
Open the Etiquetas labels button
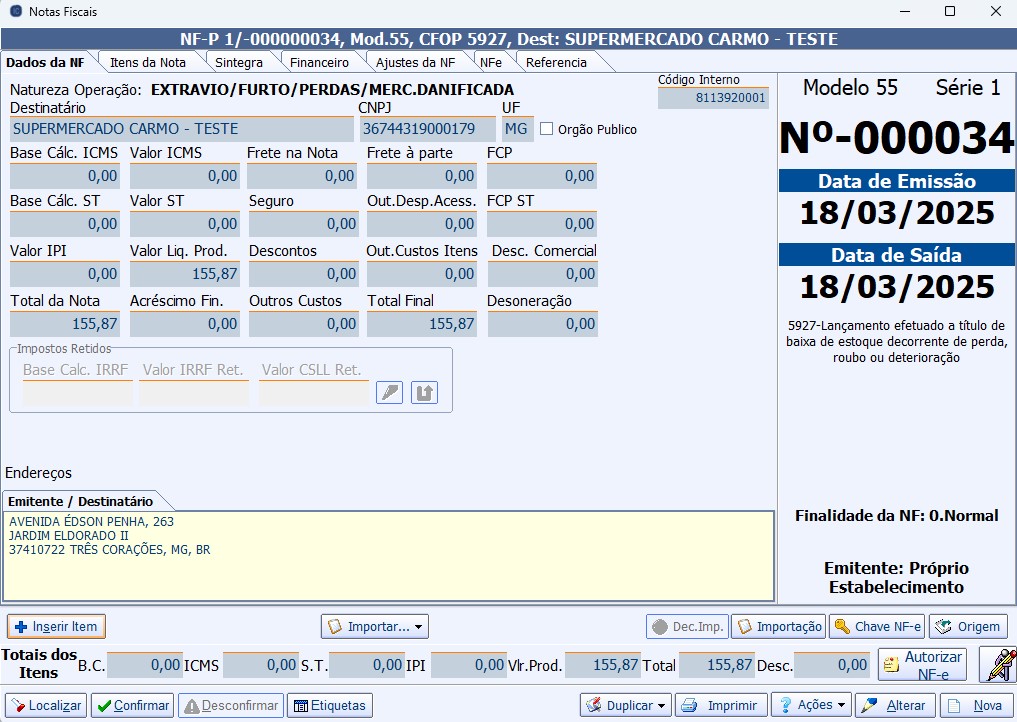pos(329,705)
